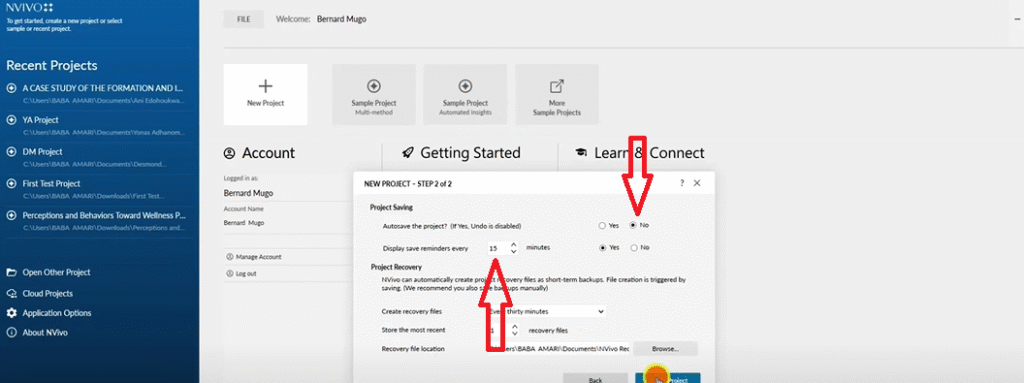The image size is (1024, 383).
Task: Decrease number of stored recovery files
Action: tap(515, 334)
